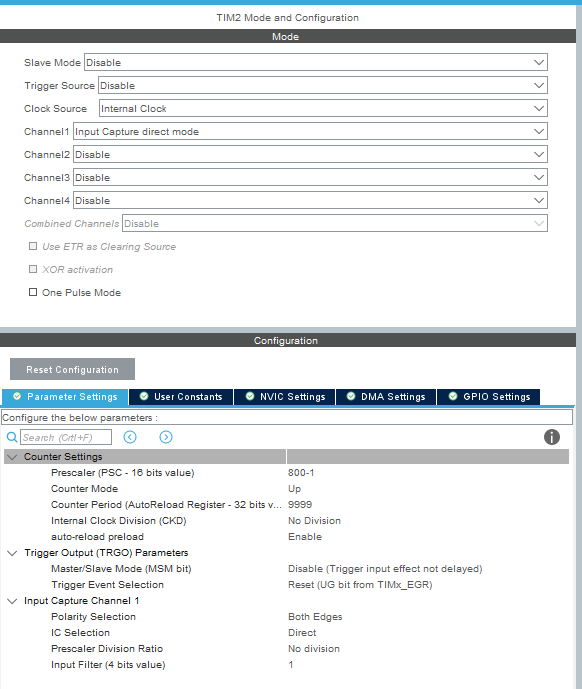Click the IC Selection label

tap(80, 633)
